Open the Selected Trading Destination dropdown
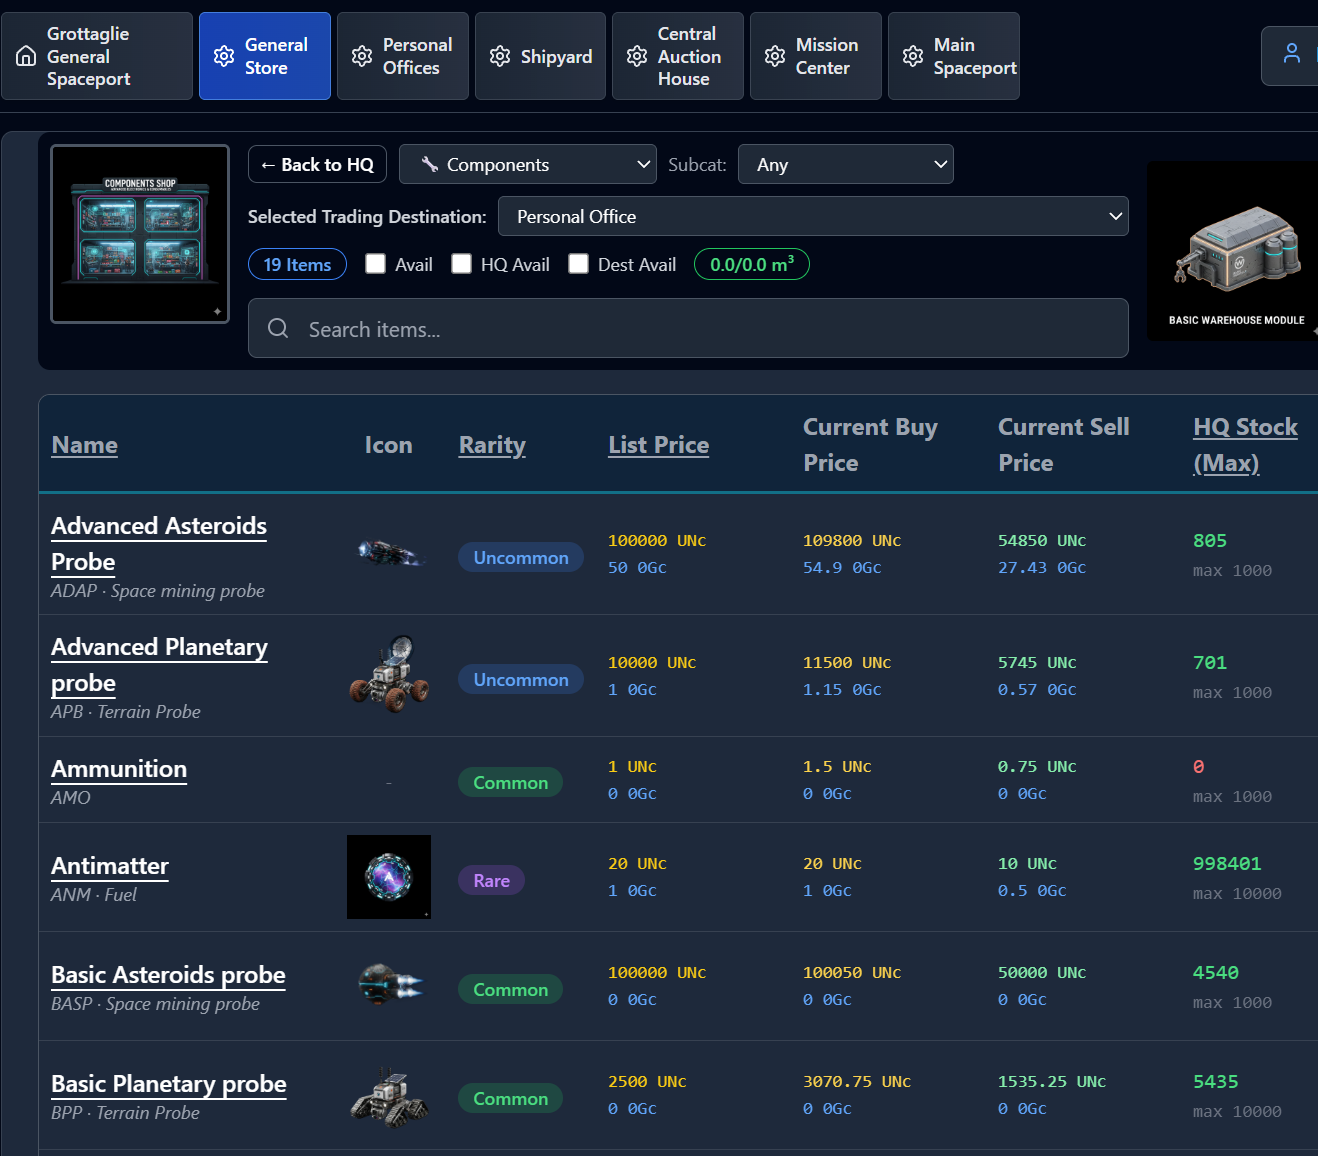1318x1156 pixels. pyautogui.click(x=813, y=216)
